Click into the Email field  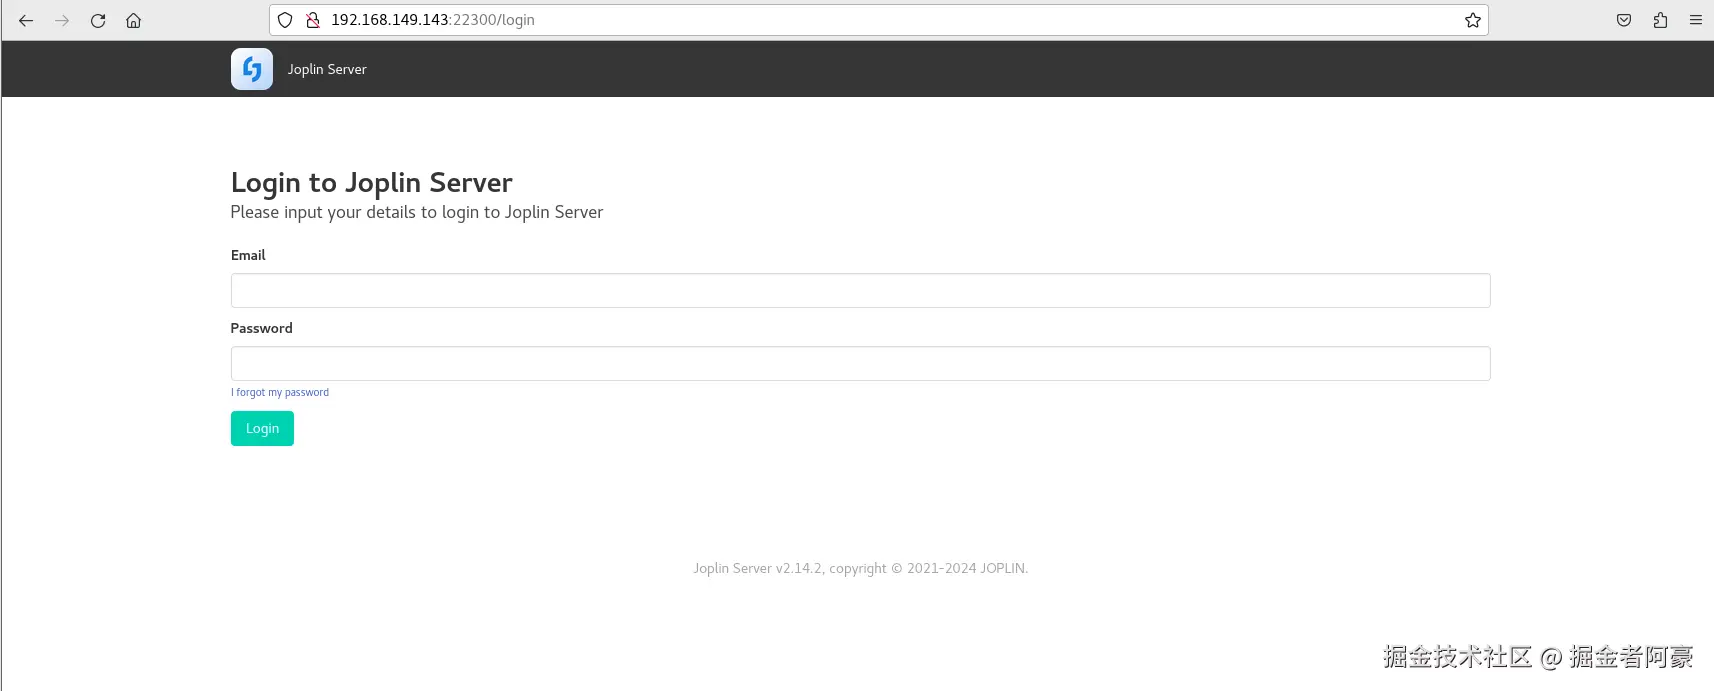(x=860, y=290)
